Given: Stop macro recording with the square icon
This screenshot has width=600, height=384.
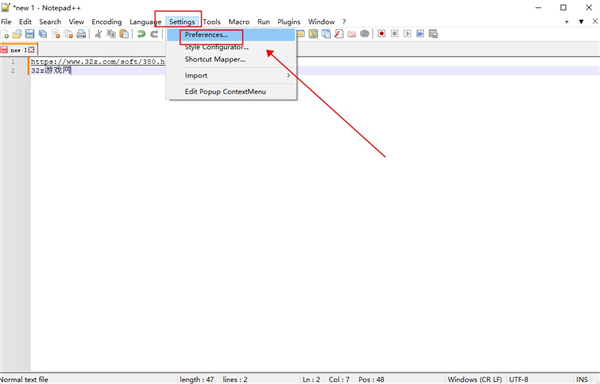Looking at the screenshot, I should pyautogui.click(x=395, y=34).
